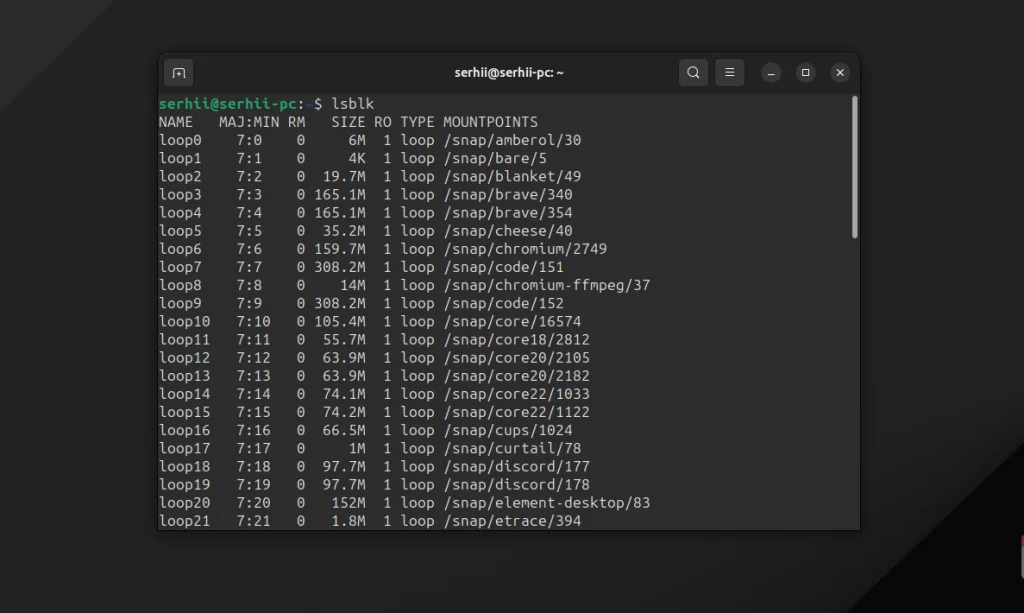
Task: Click the terminal vertical scrollbar thumb
Action: pos(854,166)
